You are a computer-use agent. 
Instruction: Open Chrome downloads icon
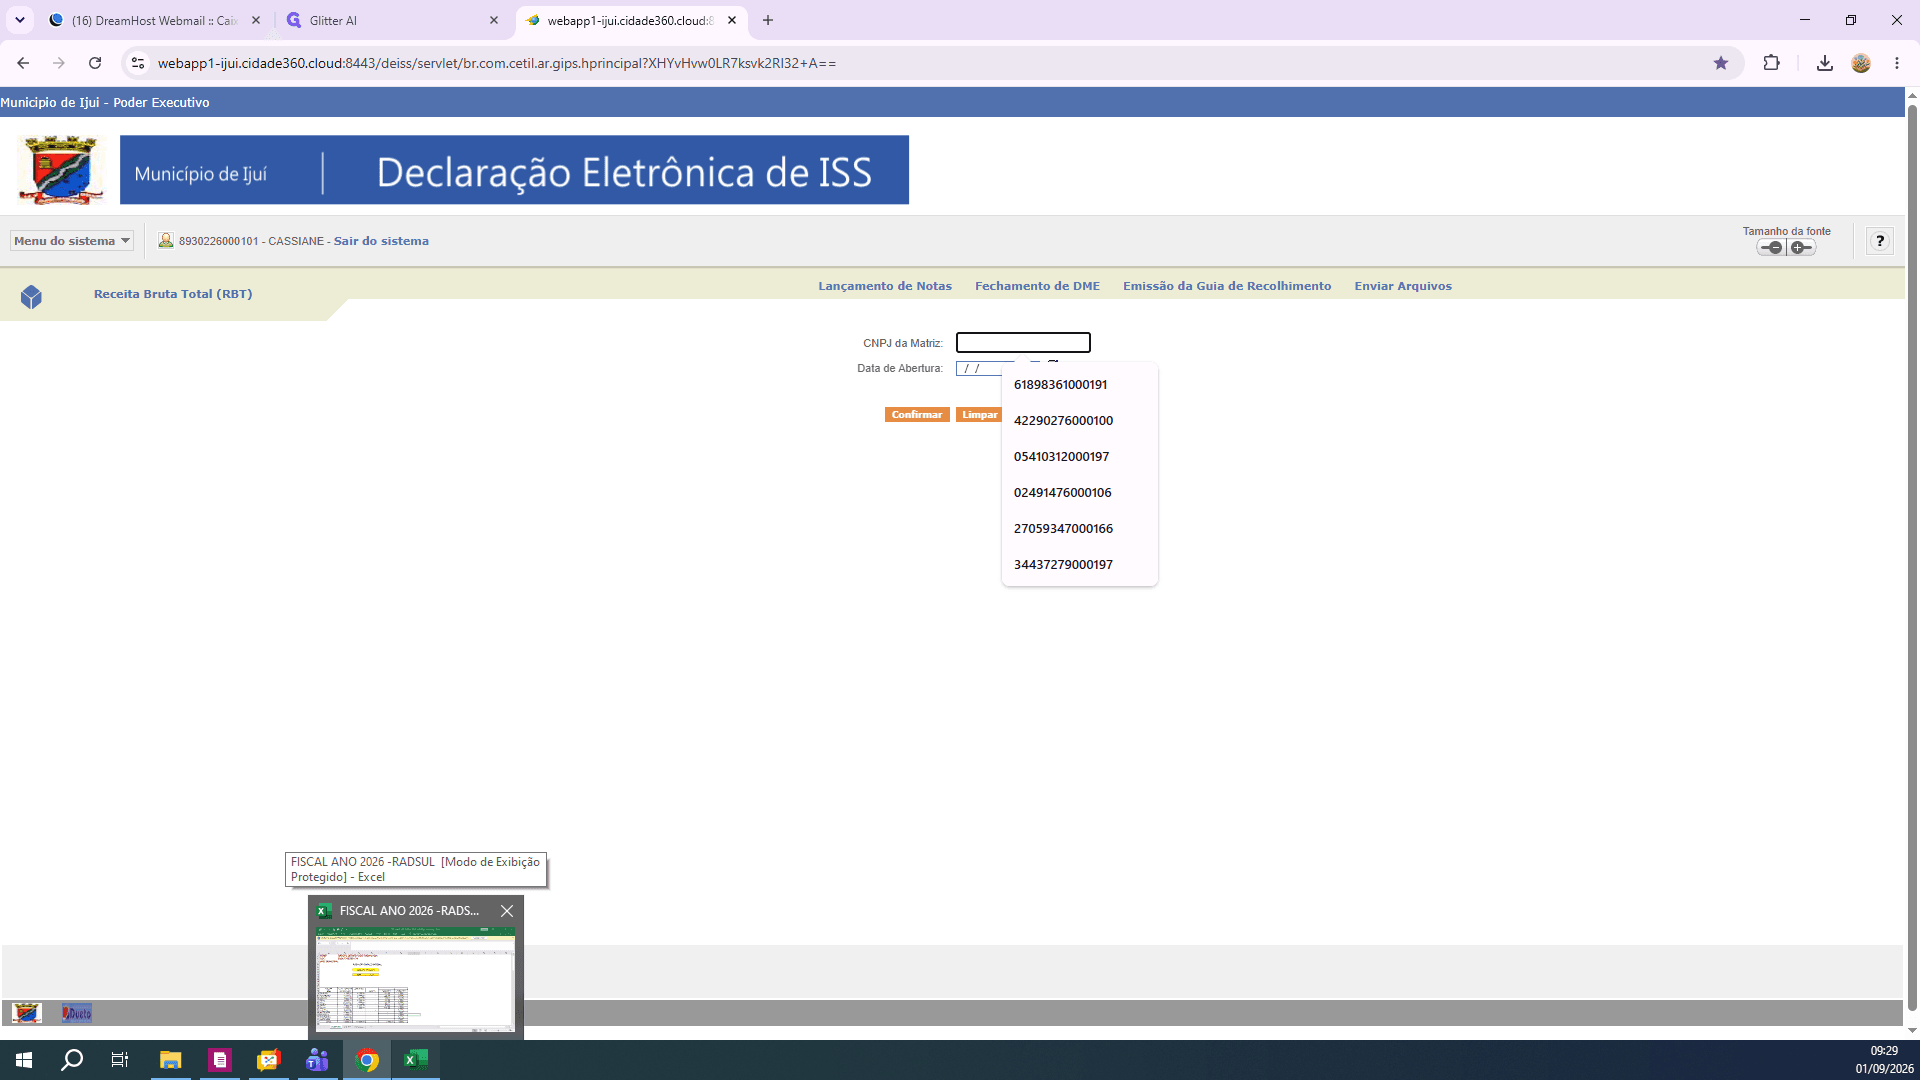(1825, 63)
